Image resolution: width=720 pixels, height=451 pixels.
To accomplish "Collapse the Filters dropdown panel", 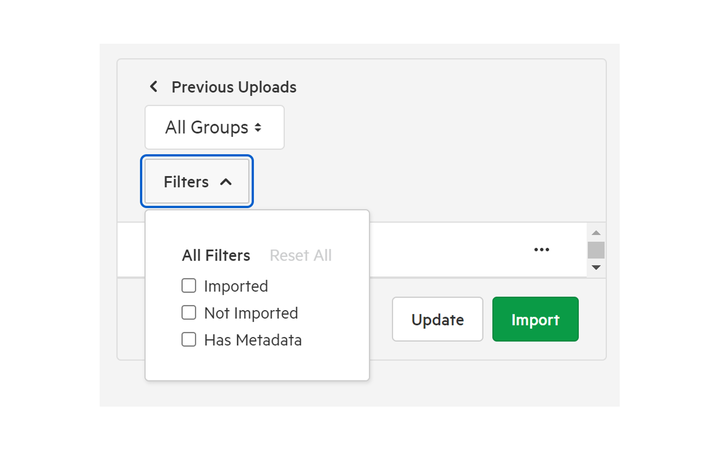I will pyautogui.click(x=197, y=181).
